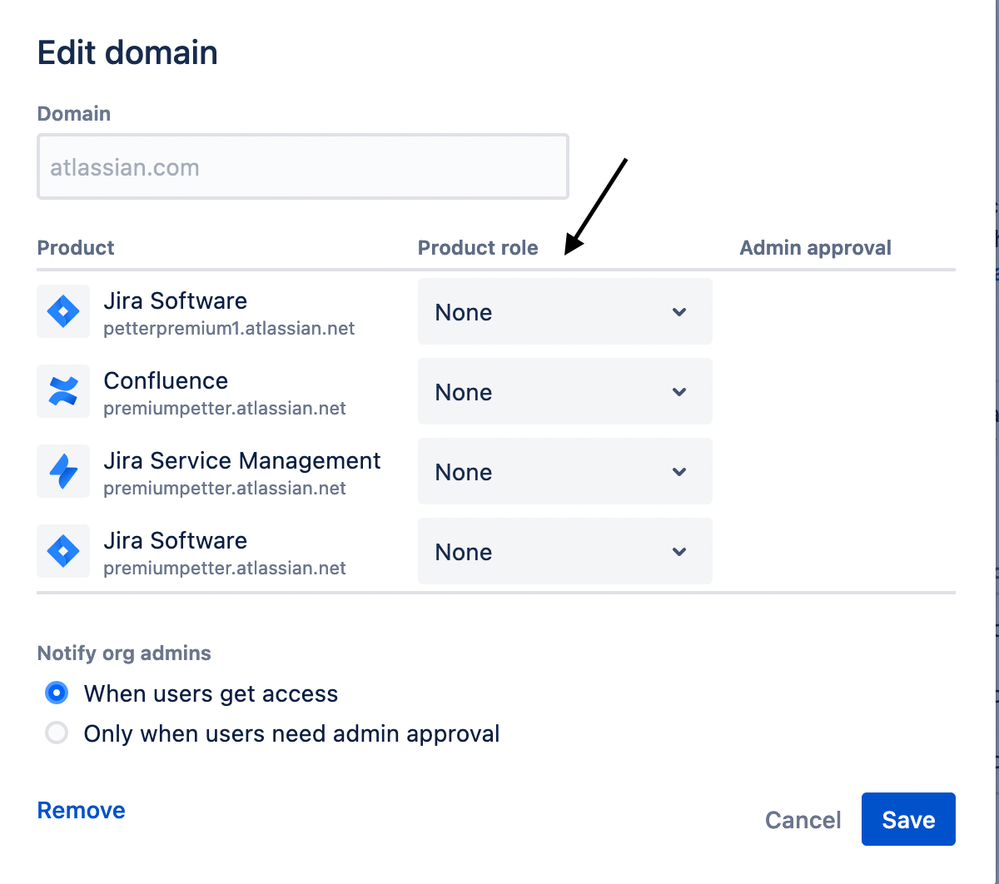The height and width of the screenshot is (884, 999).
Task: Click the 'Edit domain' heading
Action: pyautogui.click(x=127, y=52)
